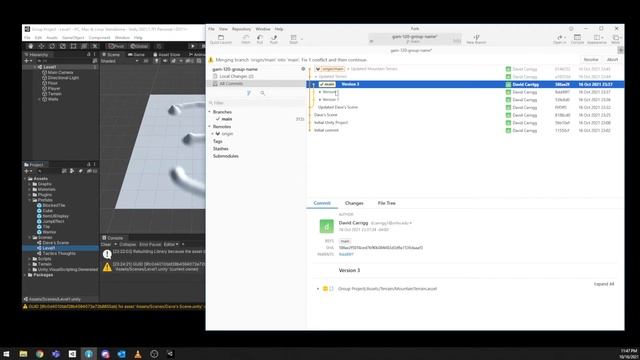Click the Stash button in Fork
640x360 pixels.
293,39
